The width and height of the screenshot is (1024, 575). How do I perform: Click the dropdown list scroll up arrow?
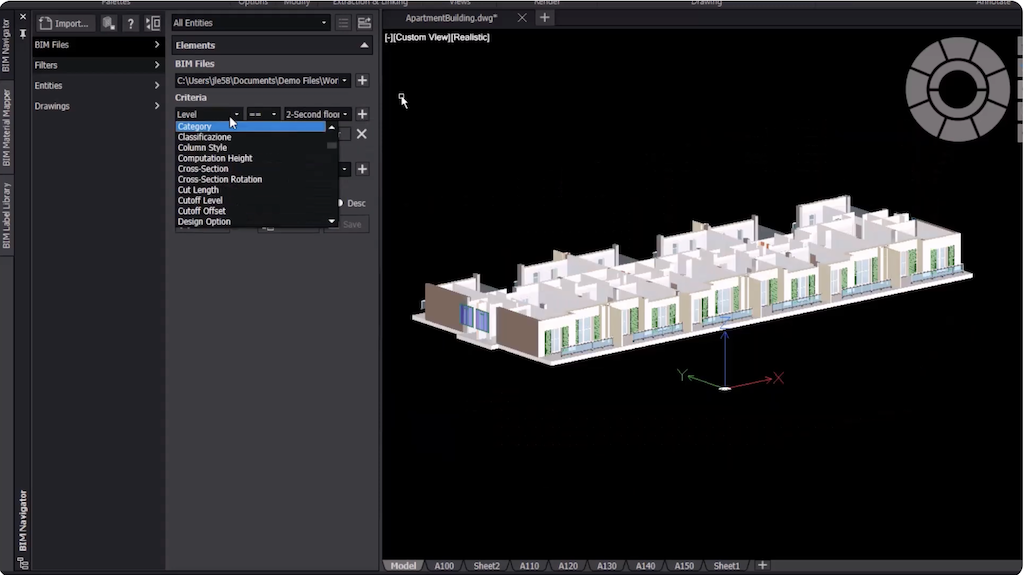point(332,127)
